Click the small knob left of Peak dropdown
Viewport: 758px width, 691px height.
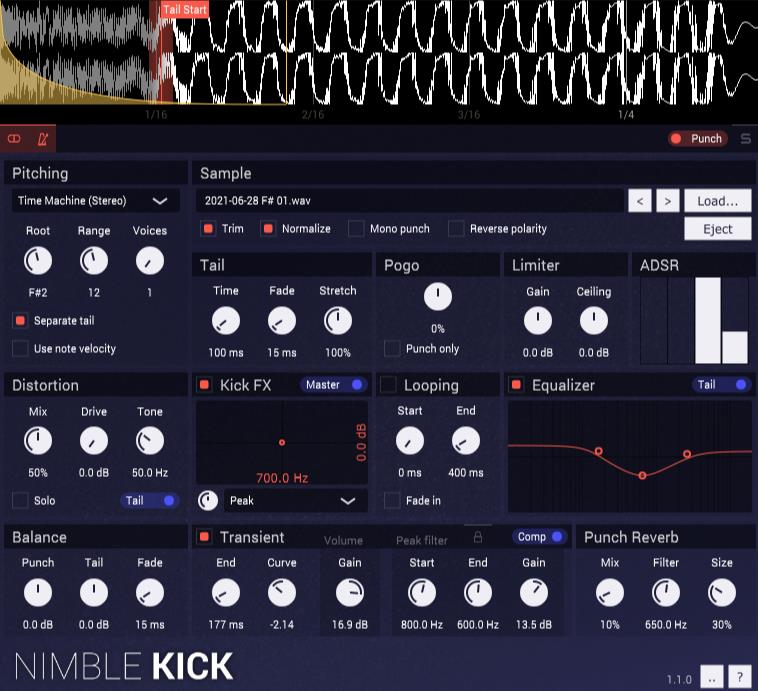(208, 500)
